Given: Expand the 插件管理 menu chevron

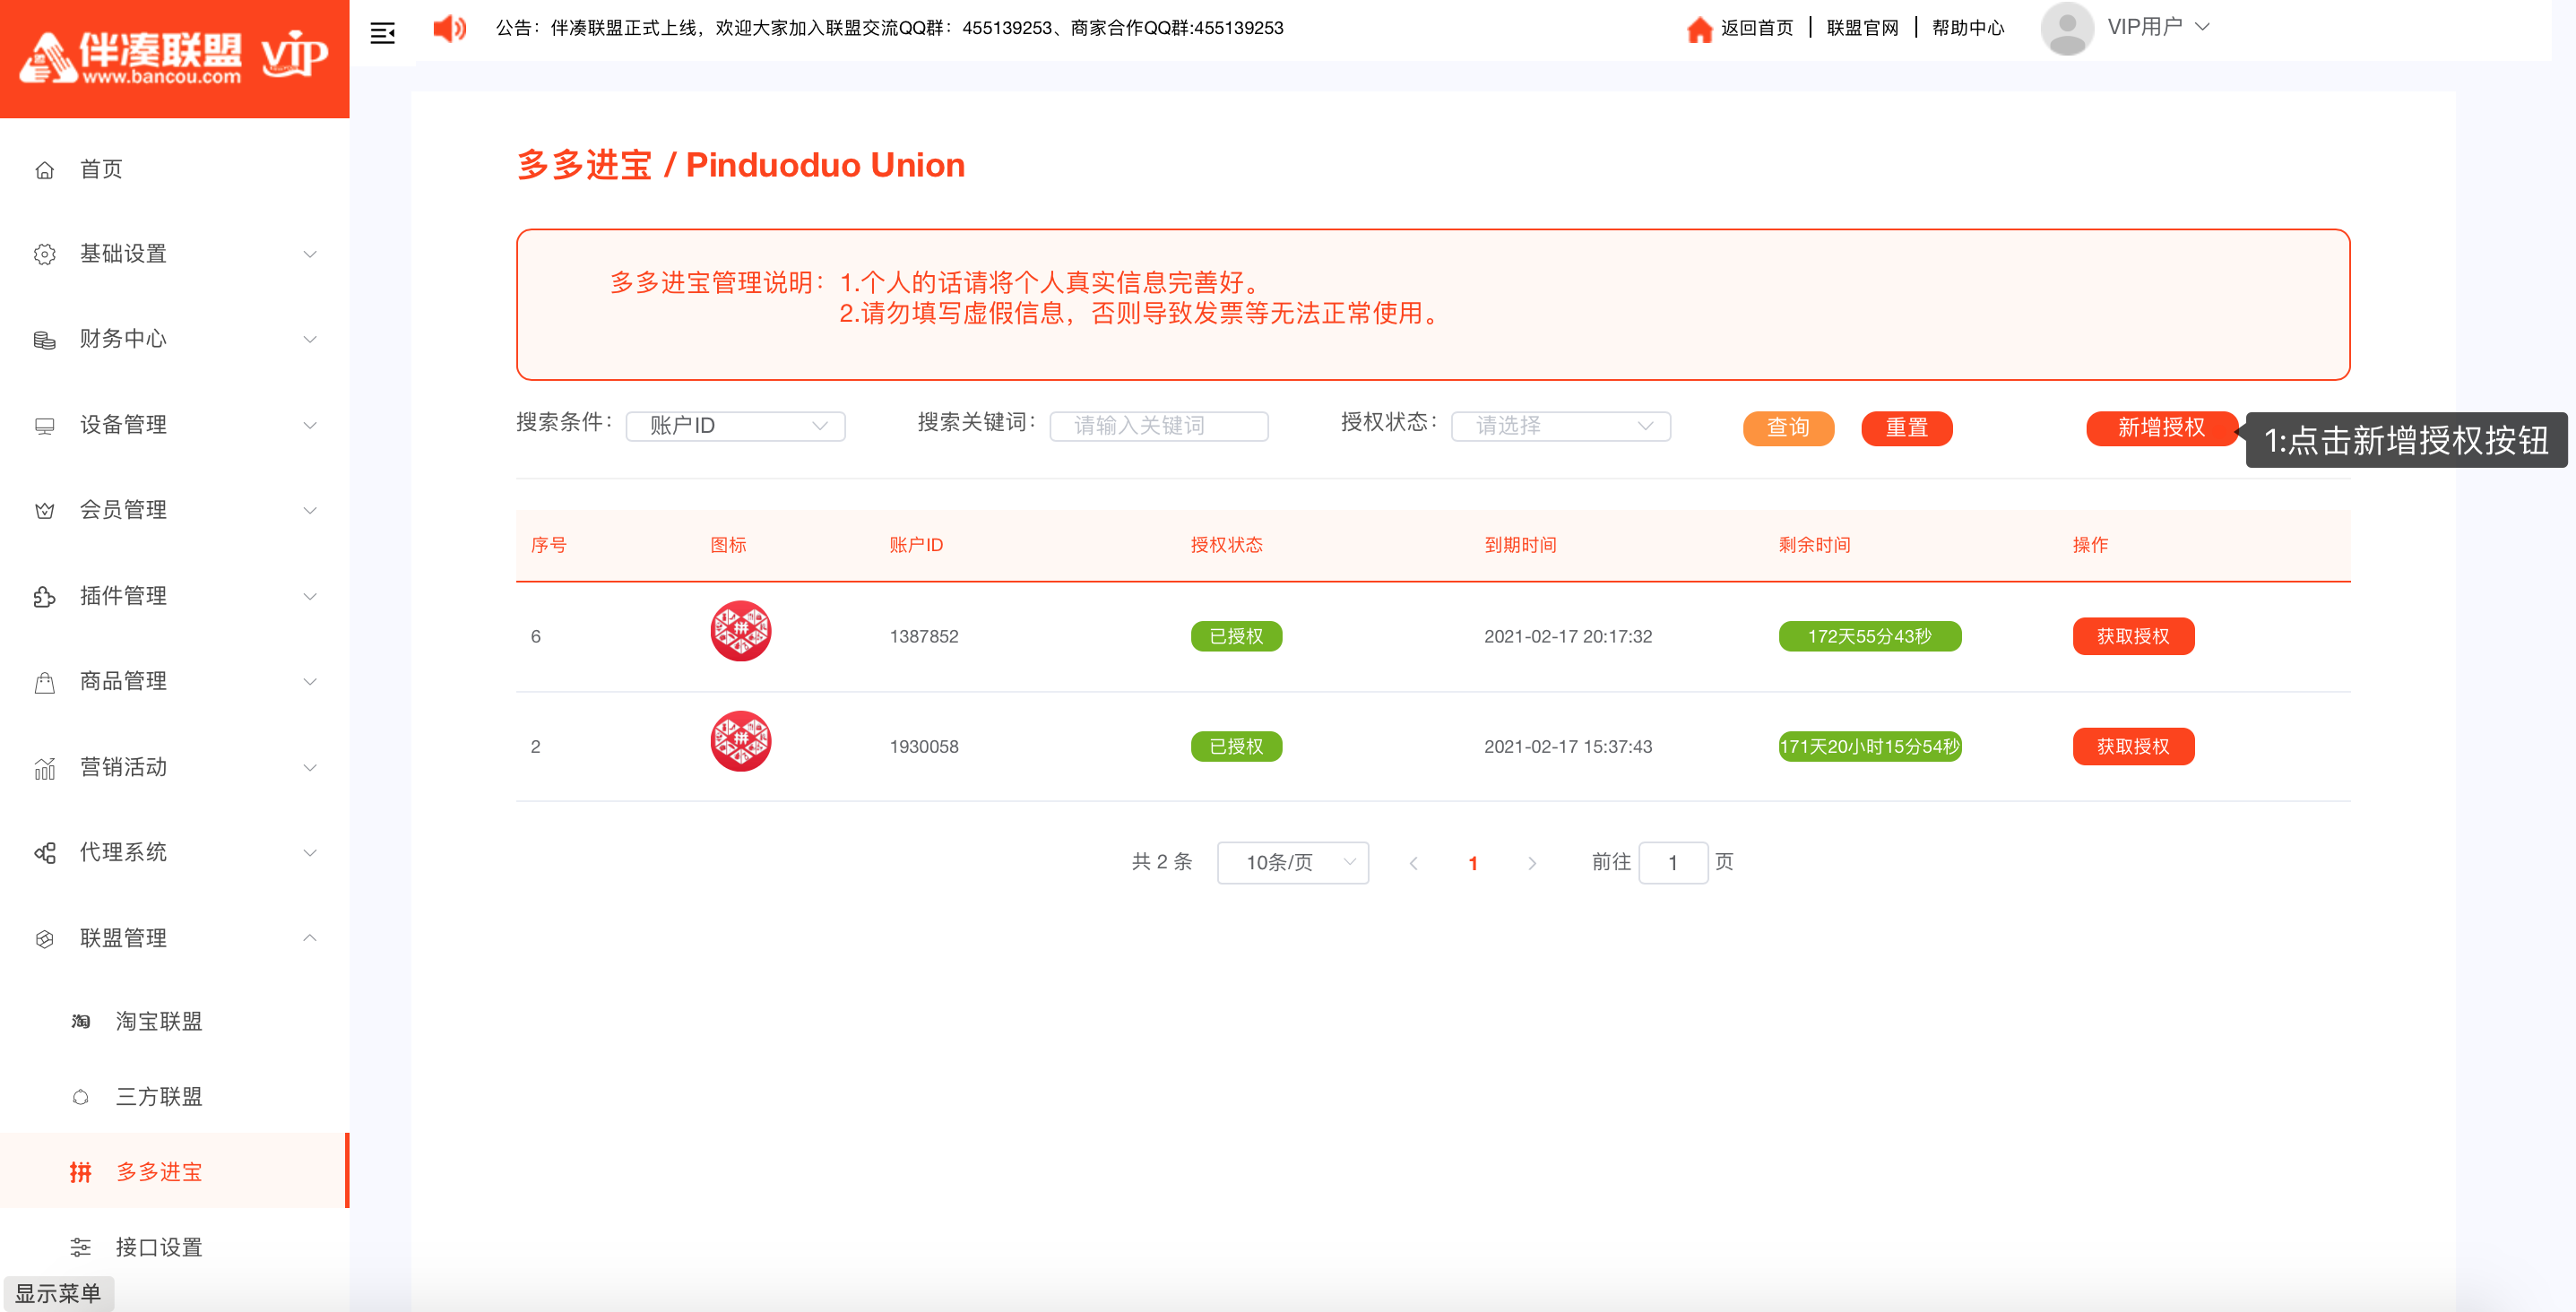Looking at the screenshot, I should [310, 596].
